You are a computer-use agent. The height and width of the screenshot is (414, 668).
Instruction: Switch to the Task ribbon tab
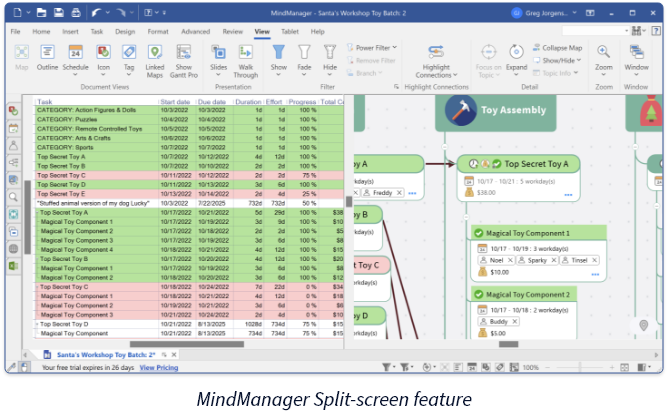(97, 32)
